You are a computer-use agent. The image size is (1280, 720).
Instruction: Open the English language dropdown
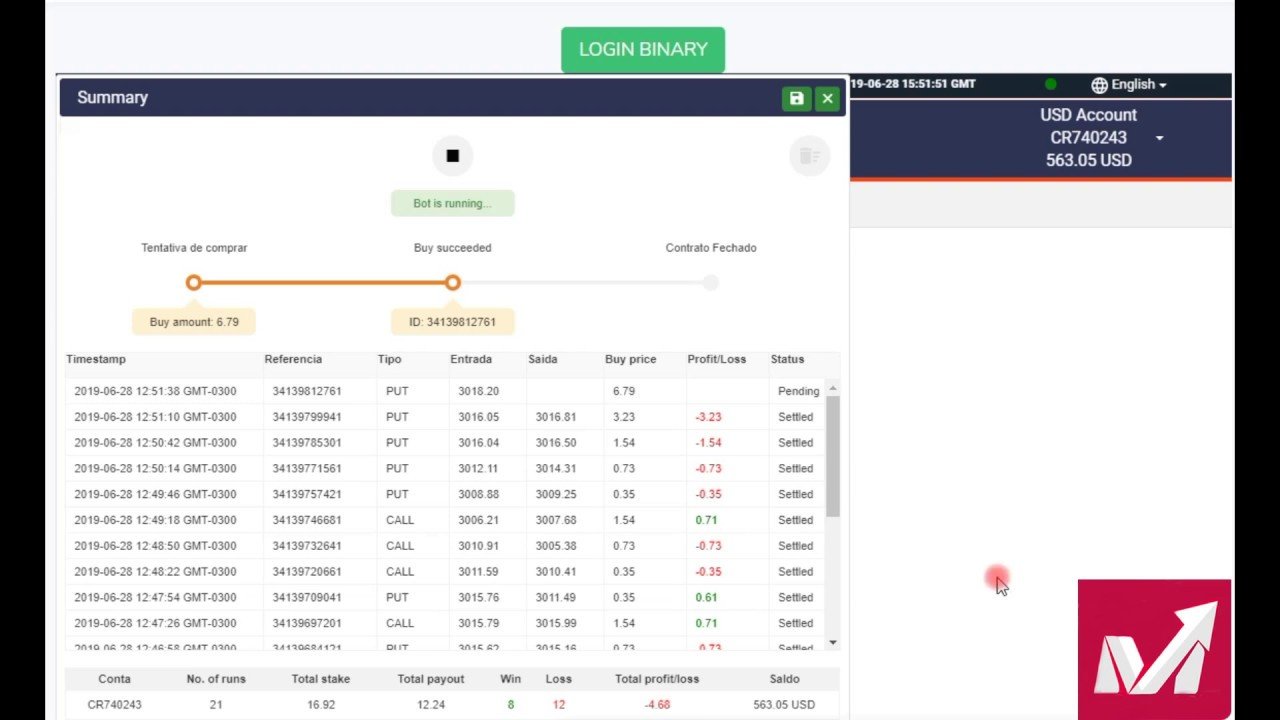1139,85
